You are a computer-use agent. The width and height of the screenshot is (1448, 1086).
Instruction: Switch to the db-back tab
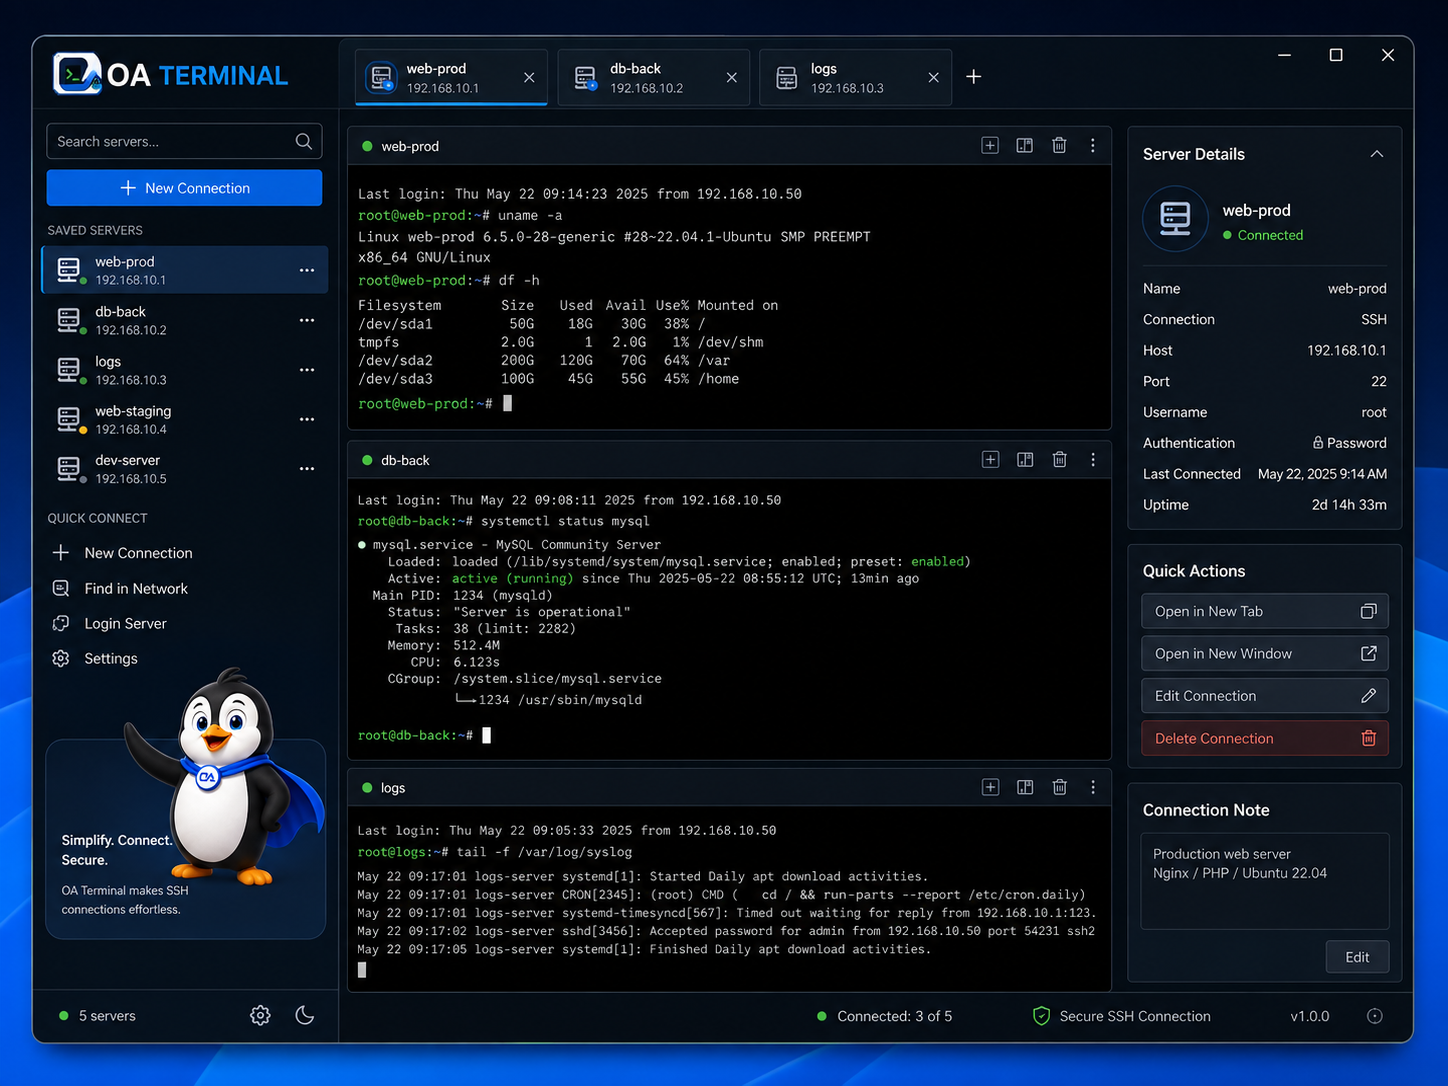tap(654, 77)
